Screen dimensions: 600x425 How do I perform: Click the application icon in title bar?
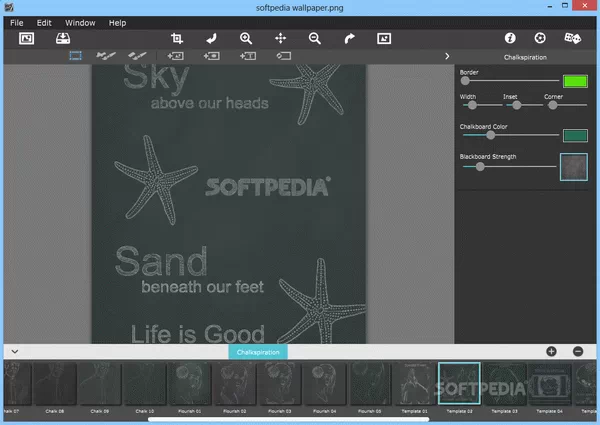[x=8, y=7]
